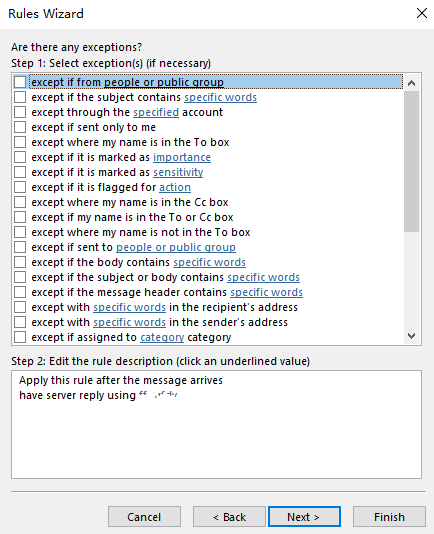
Task: Click the exceptions list scrollbar thumb
Action: [x=412, y=161]
